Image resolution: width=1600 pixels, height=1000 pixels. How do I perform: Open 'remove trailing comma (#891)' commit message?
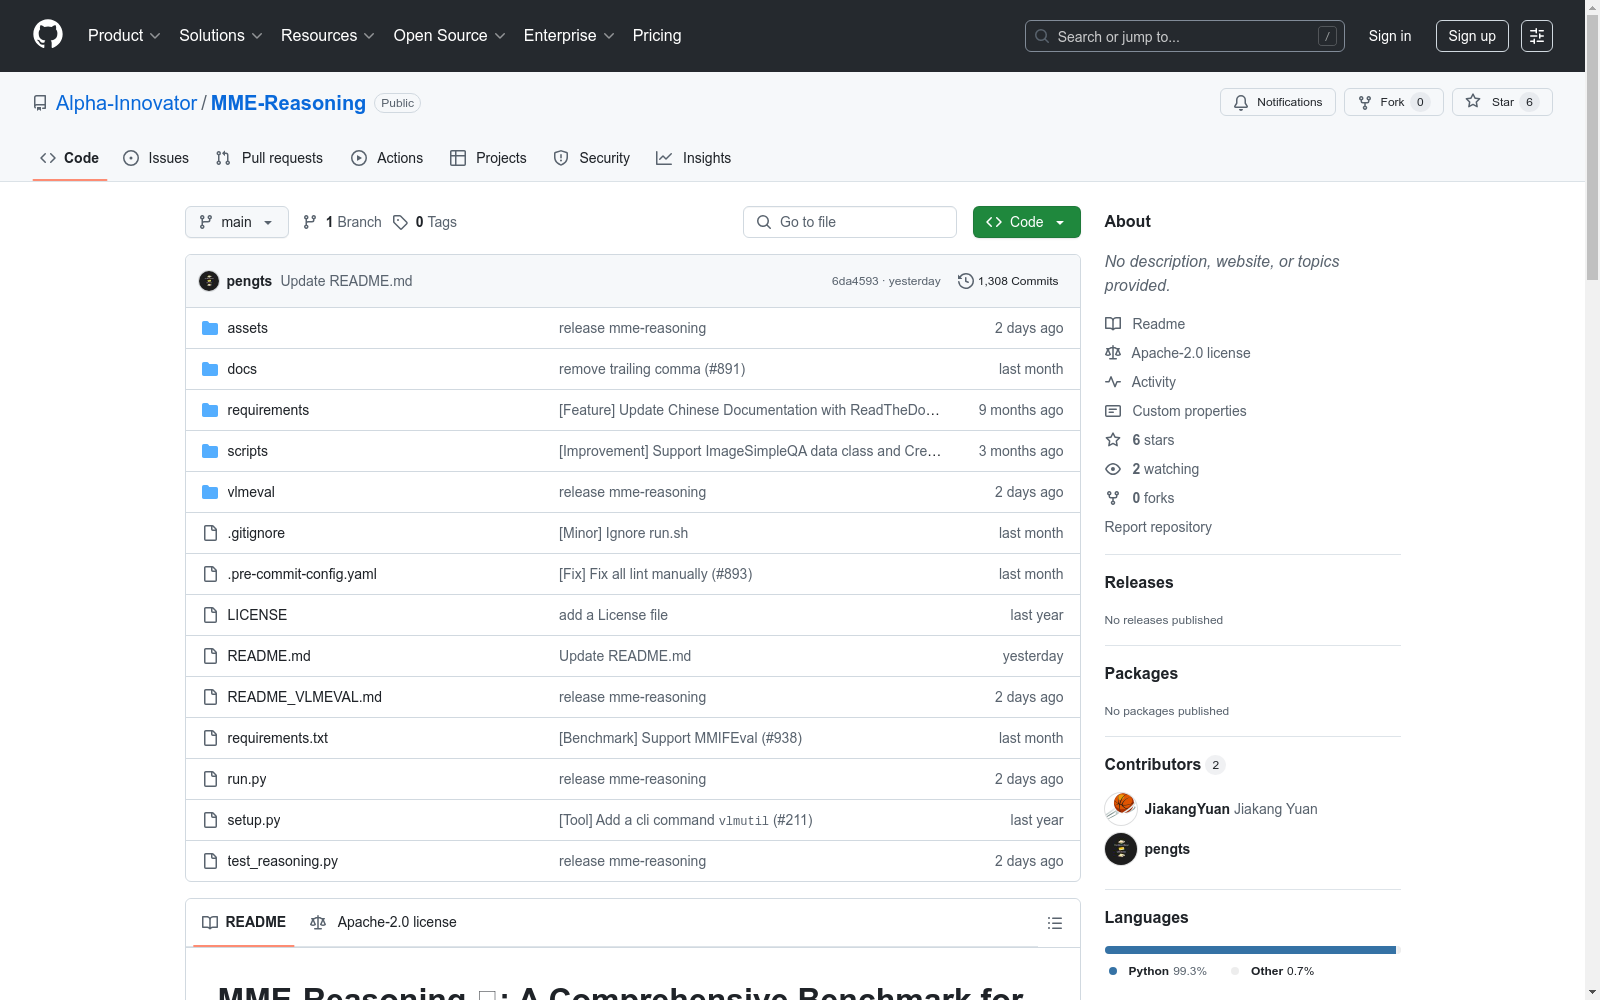coord(652,369)
